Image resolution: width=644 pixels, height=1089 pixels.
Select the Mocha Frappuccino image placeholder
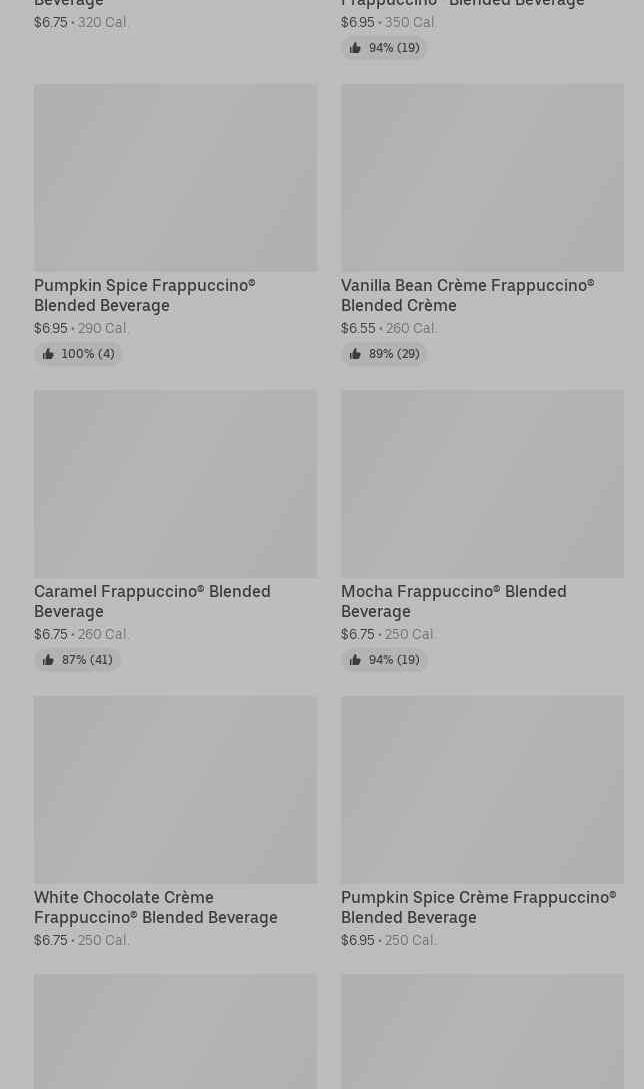[482, 484]
